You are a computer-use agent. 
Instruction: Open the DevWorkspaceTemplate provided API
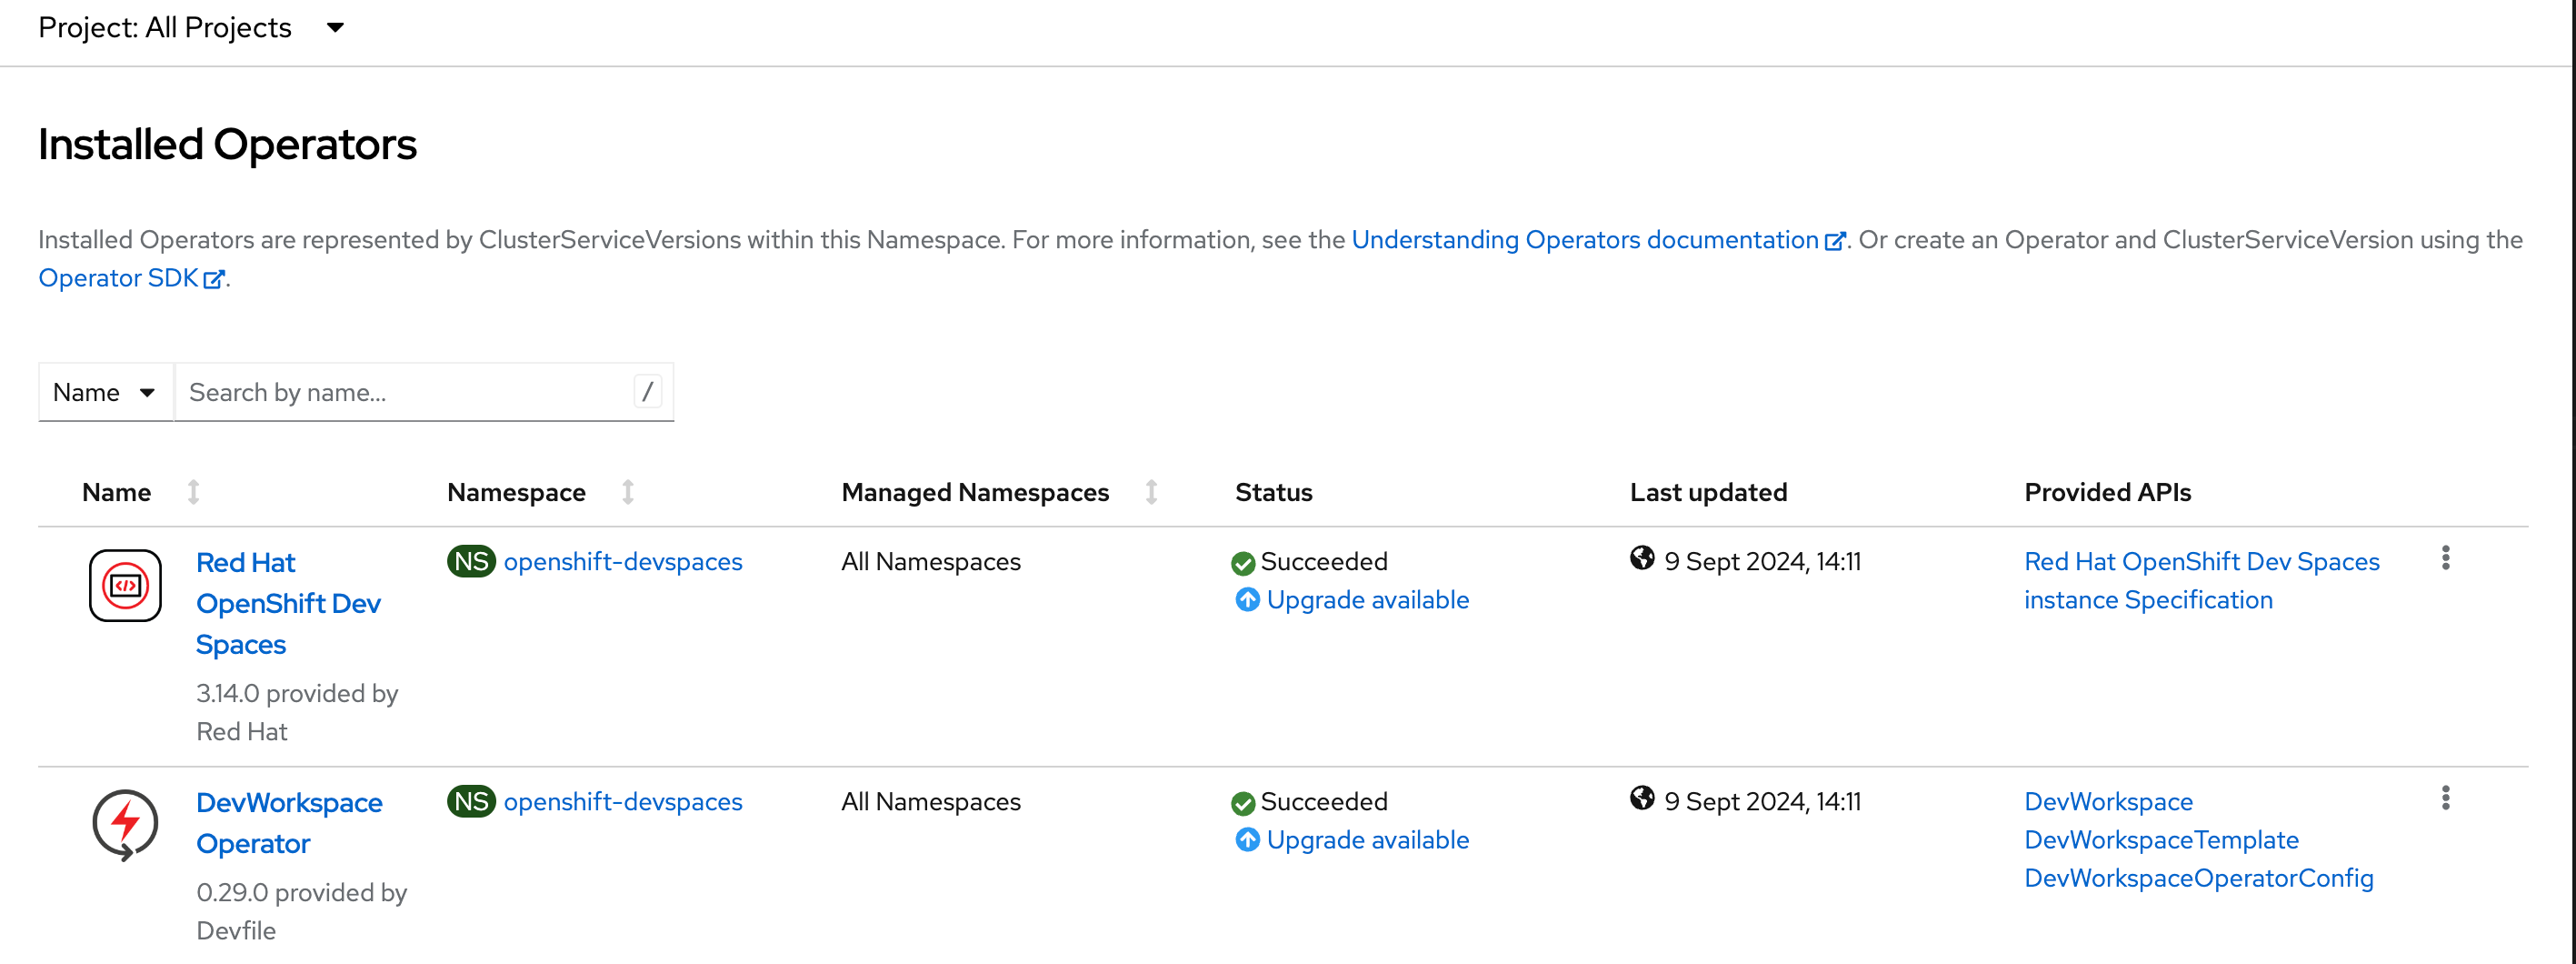point(2160,840)
